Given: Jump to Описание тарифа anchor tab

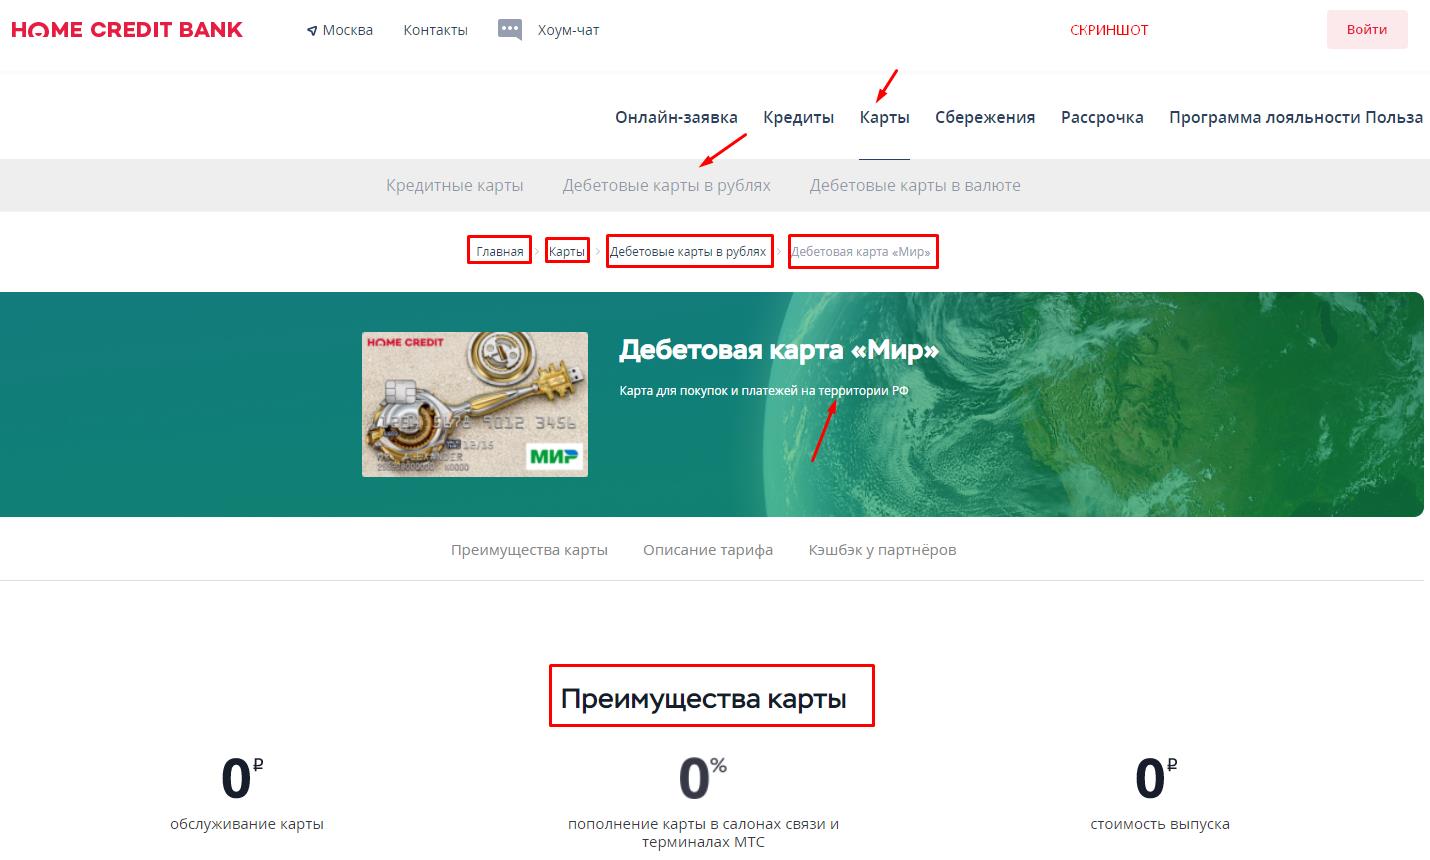Looking at the screenshot, I should (708, 549).
